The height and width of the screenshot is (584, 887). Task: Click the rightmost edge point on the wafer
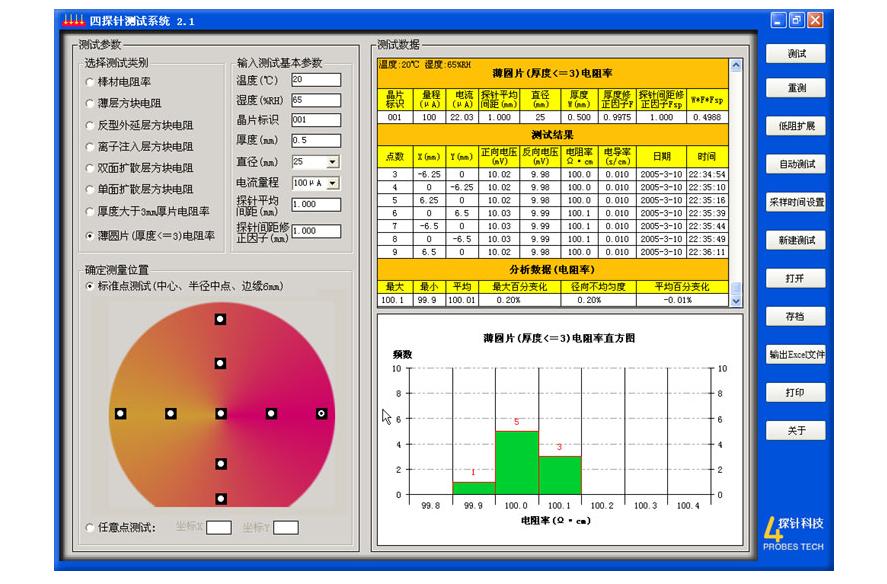click(x=321, y=413)
